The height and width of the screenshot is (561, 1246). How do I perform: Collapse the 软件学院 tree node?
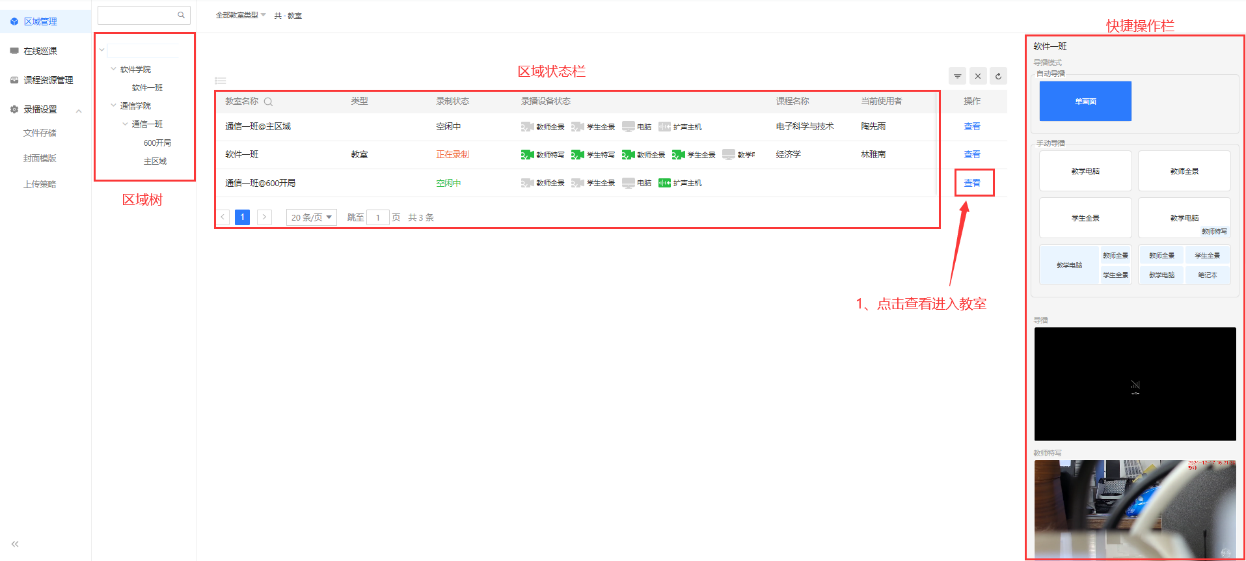(113, 70)
